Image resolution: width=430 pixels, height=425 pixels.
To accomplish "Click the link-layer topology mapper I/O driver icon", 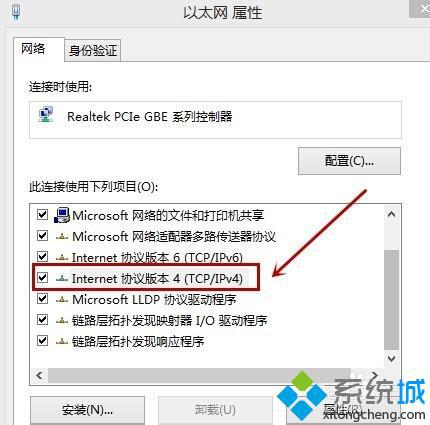I will click(x=62, y=321).
